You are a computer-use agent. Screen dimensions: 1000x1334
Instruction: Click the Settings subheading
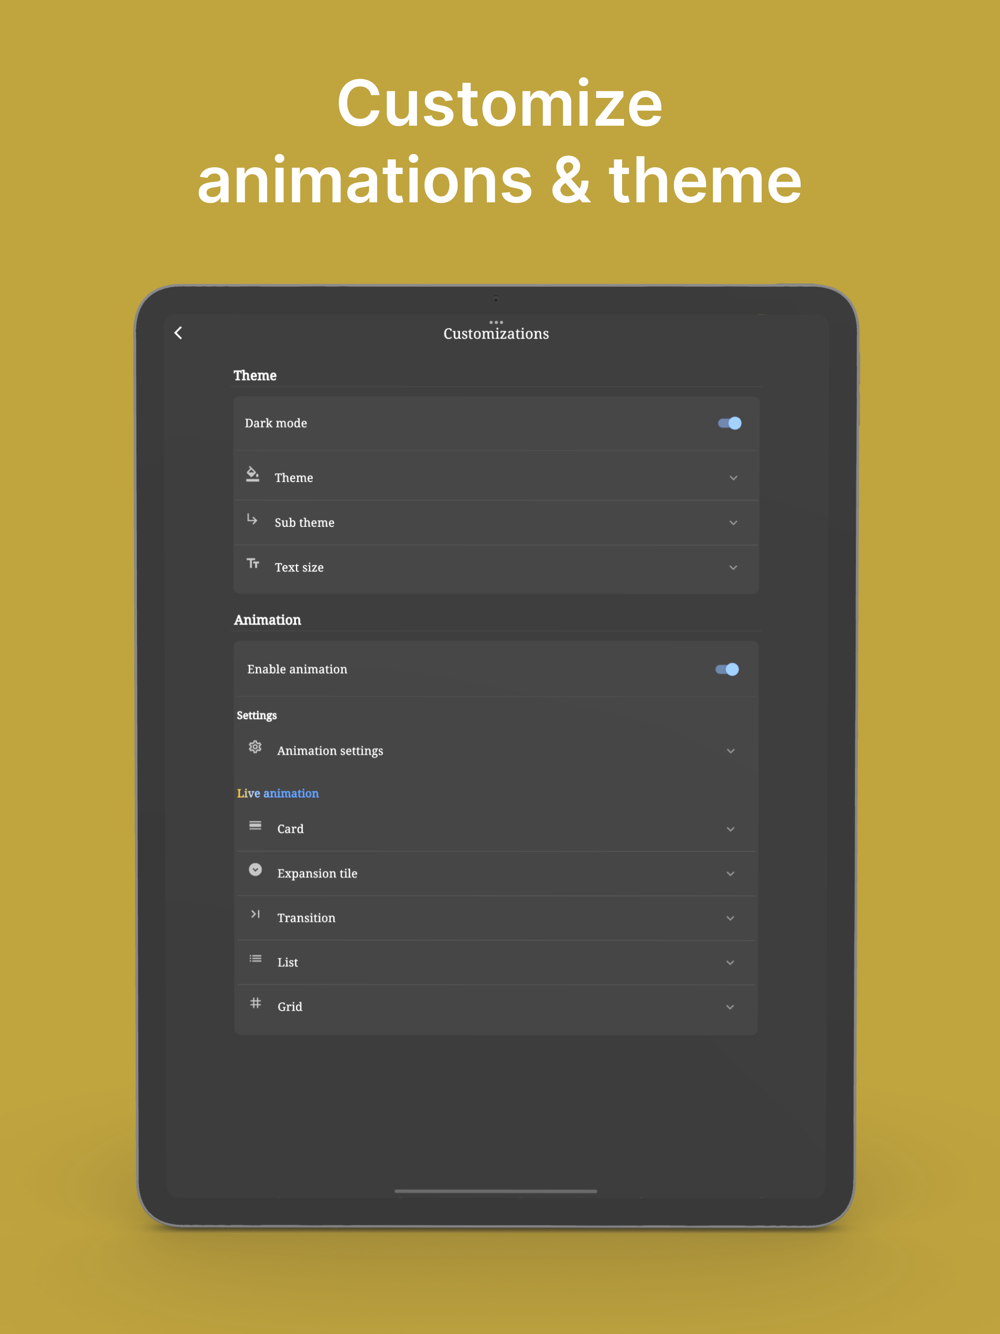click(x=257, y=715)
